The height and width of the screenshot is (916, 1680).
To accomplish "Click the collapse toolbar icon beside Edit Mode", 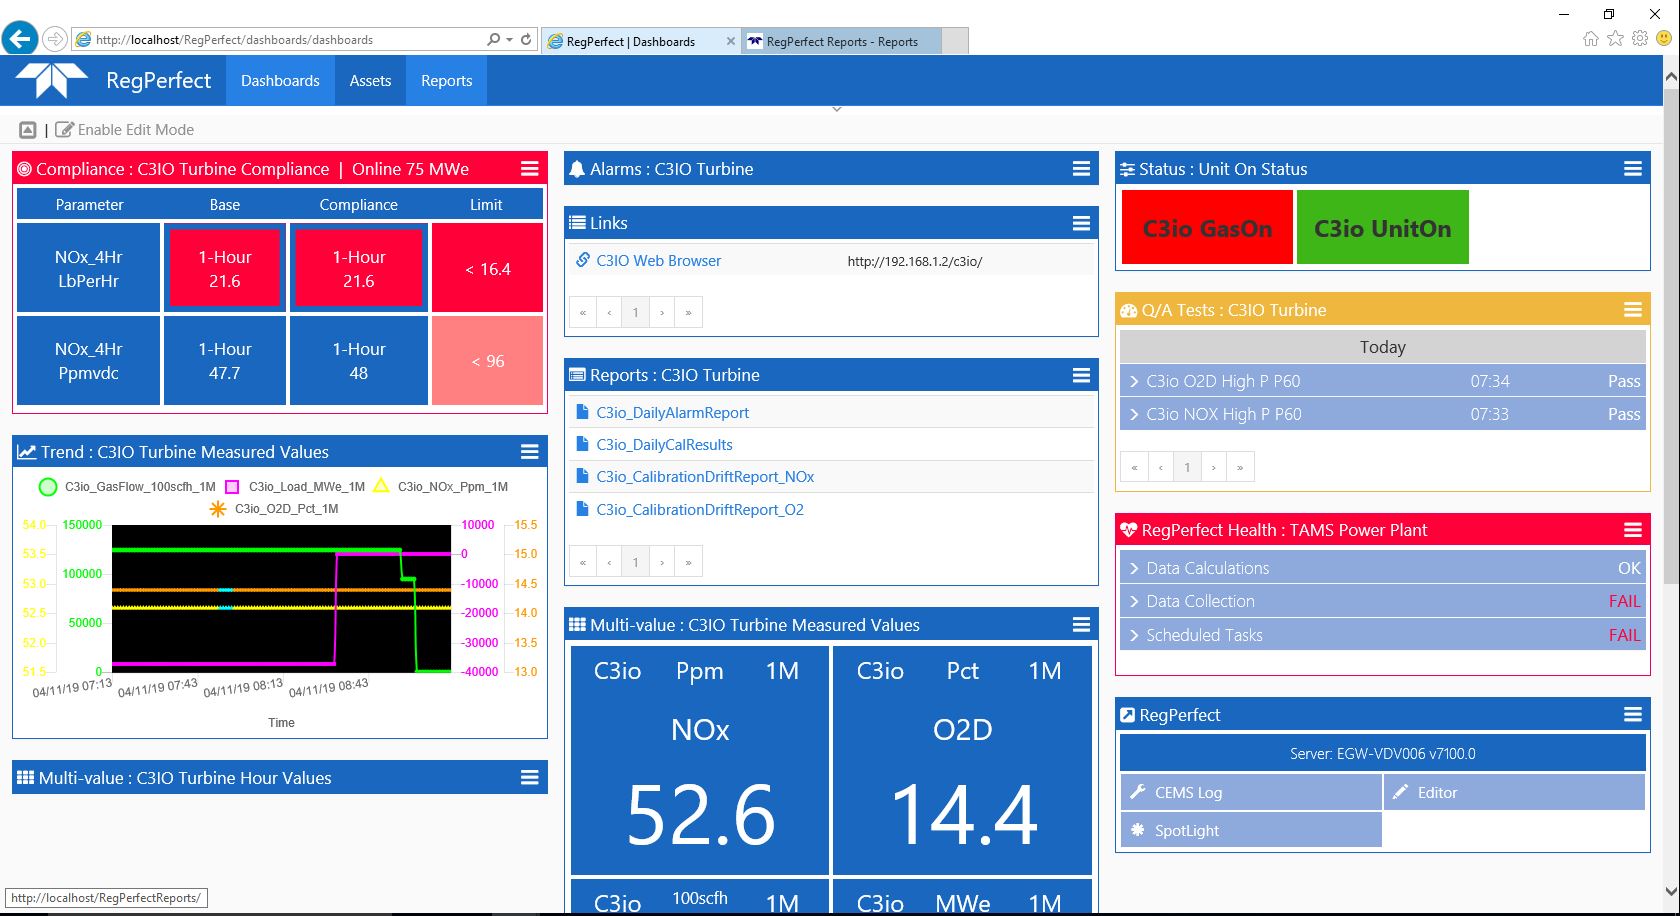I will click(x=28, y=130).
